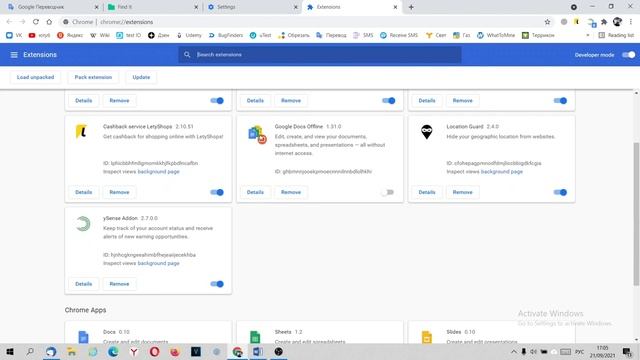Open the Receive SMS bookmark
Viewport: 640px width, 360px height.
click(x=399, y=36)
